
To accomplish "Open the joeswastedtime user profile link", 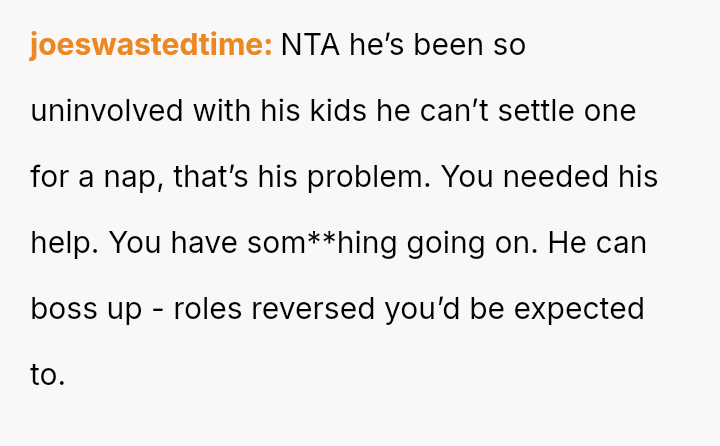I will 151,46.
